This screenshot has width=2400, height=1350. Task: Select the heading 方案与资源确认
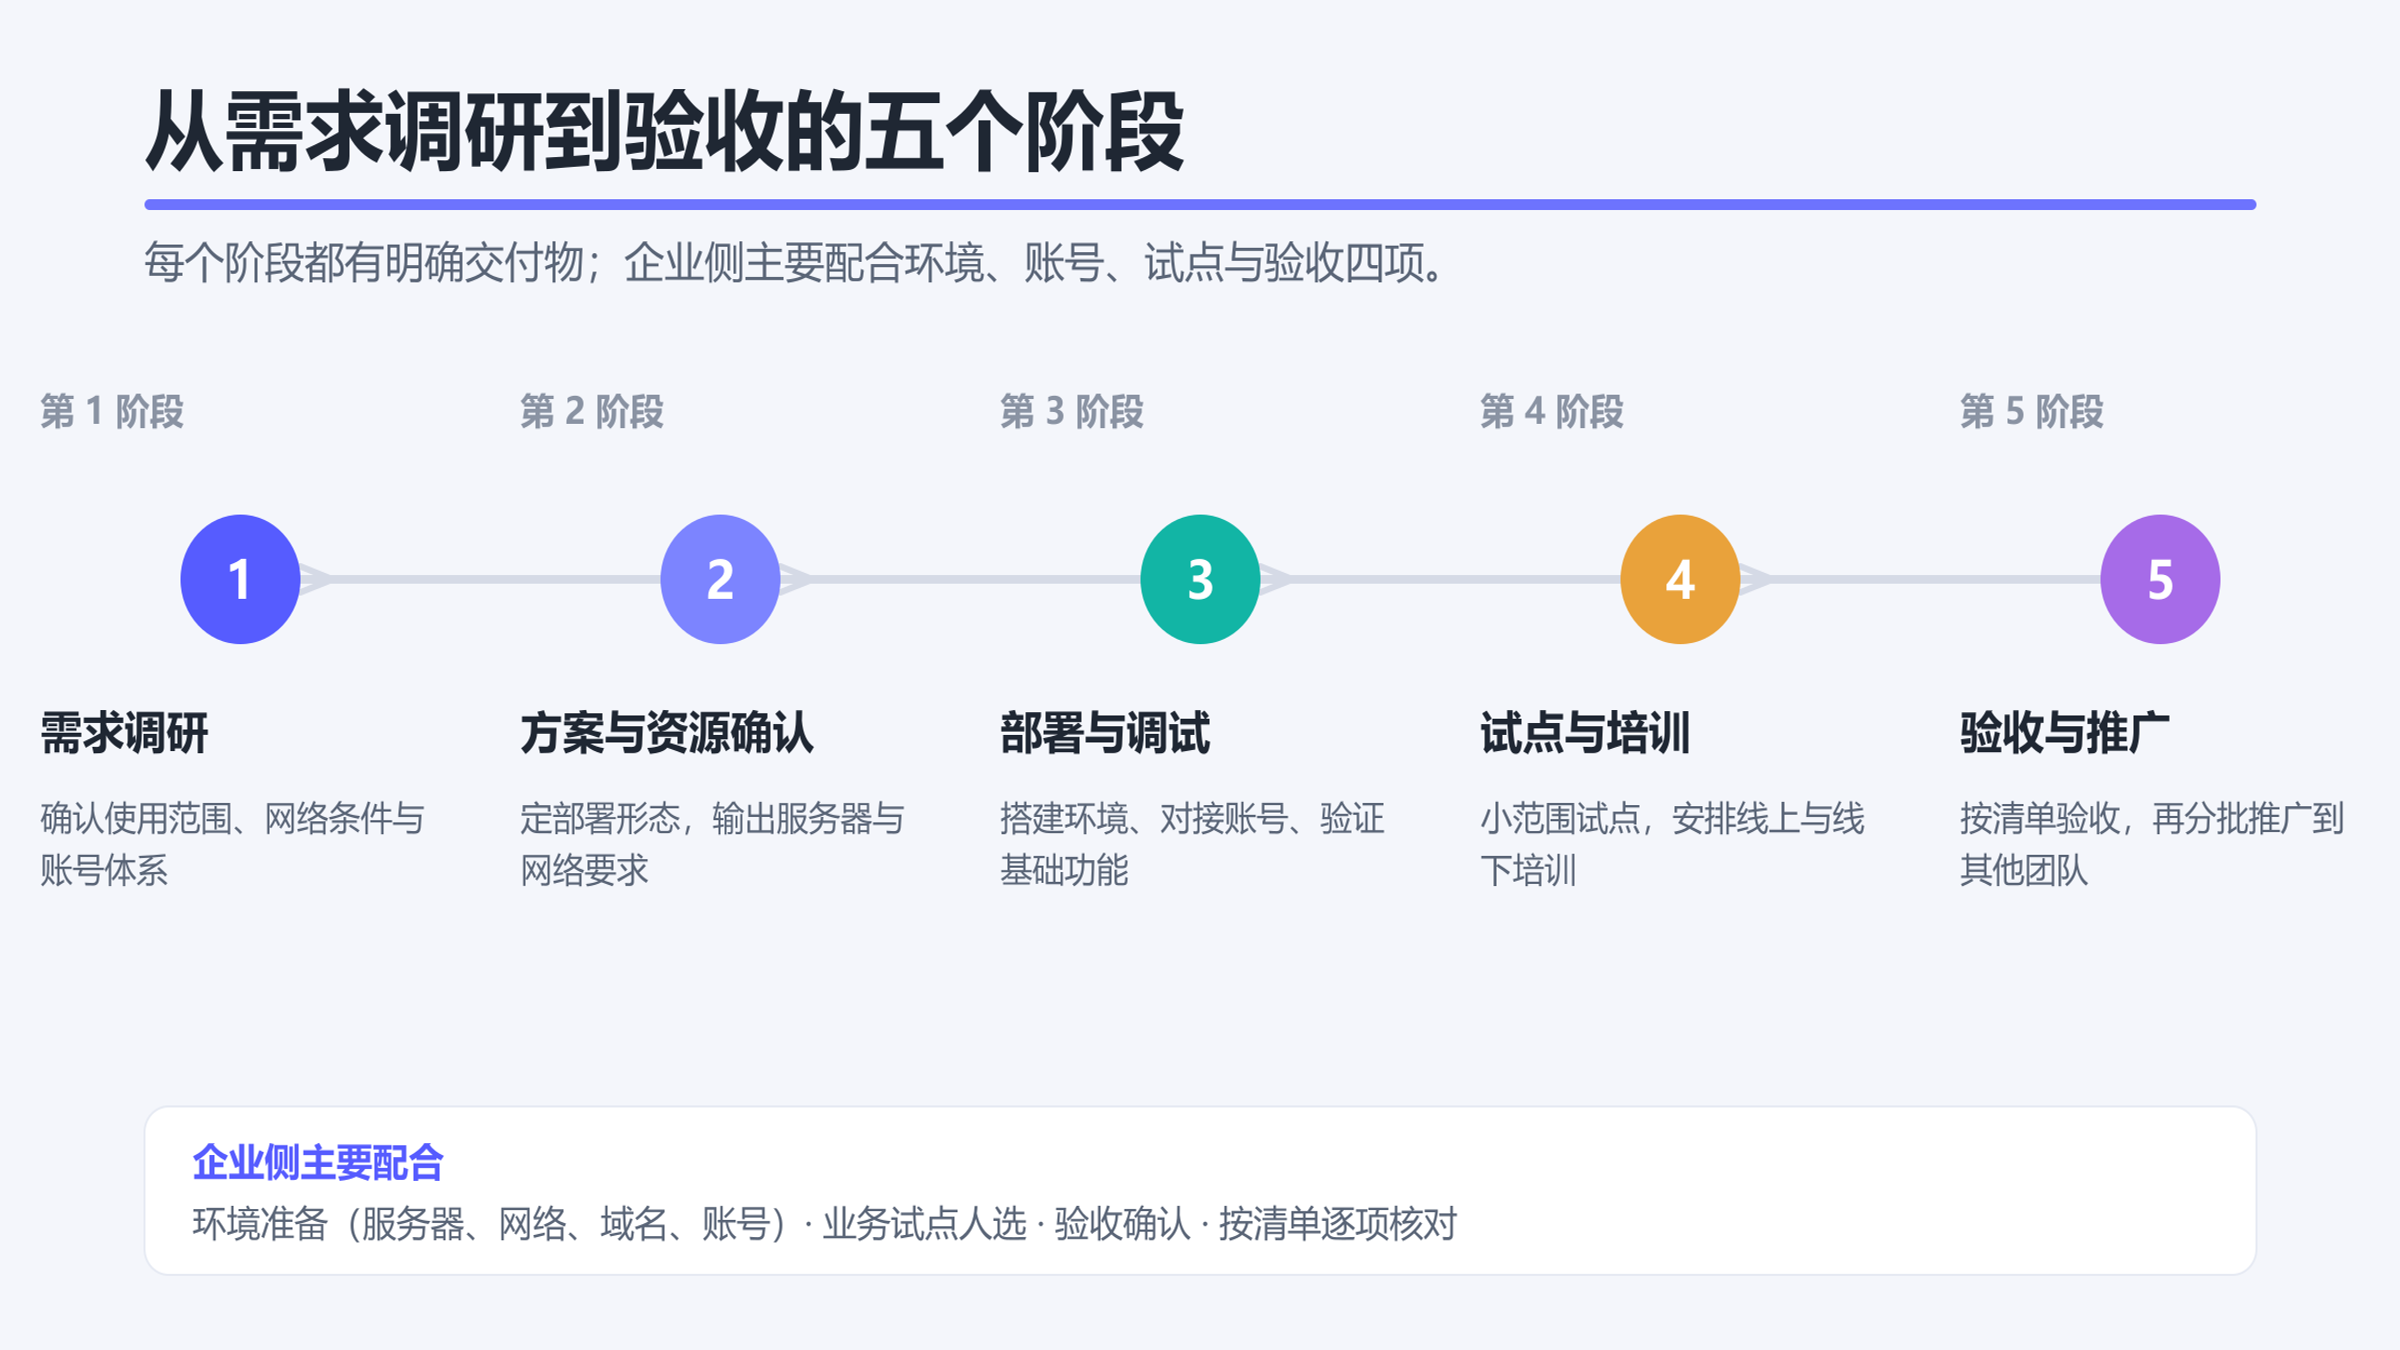(667, 733)
